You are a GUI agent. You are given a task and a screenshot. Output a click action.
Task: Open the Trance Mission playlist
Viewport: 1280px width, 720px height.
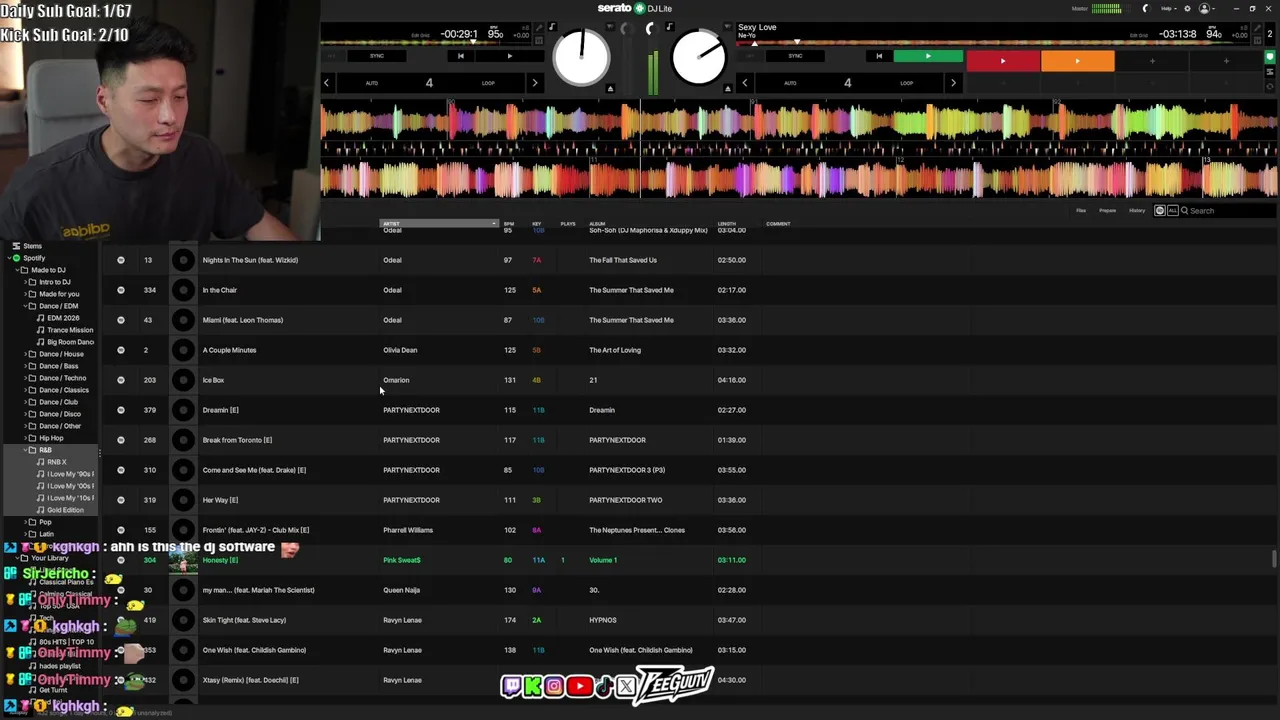pos(70,330)
